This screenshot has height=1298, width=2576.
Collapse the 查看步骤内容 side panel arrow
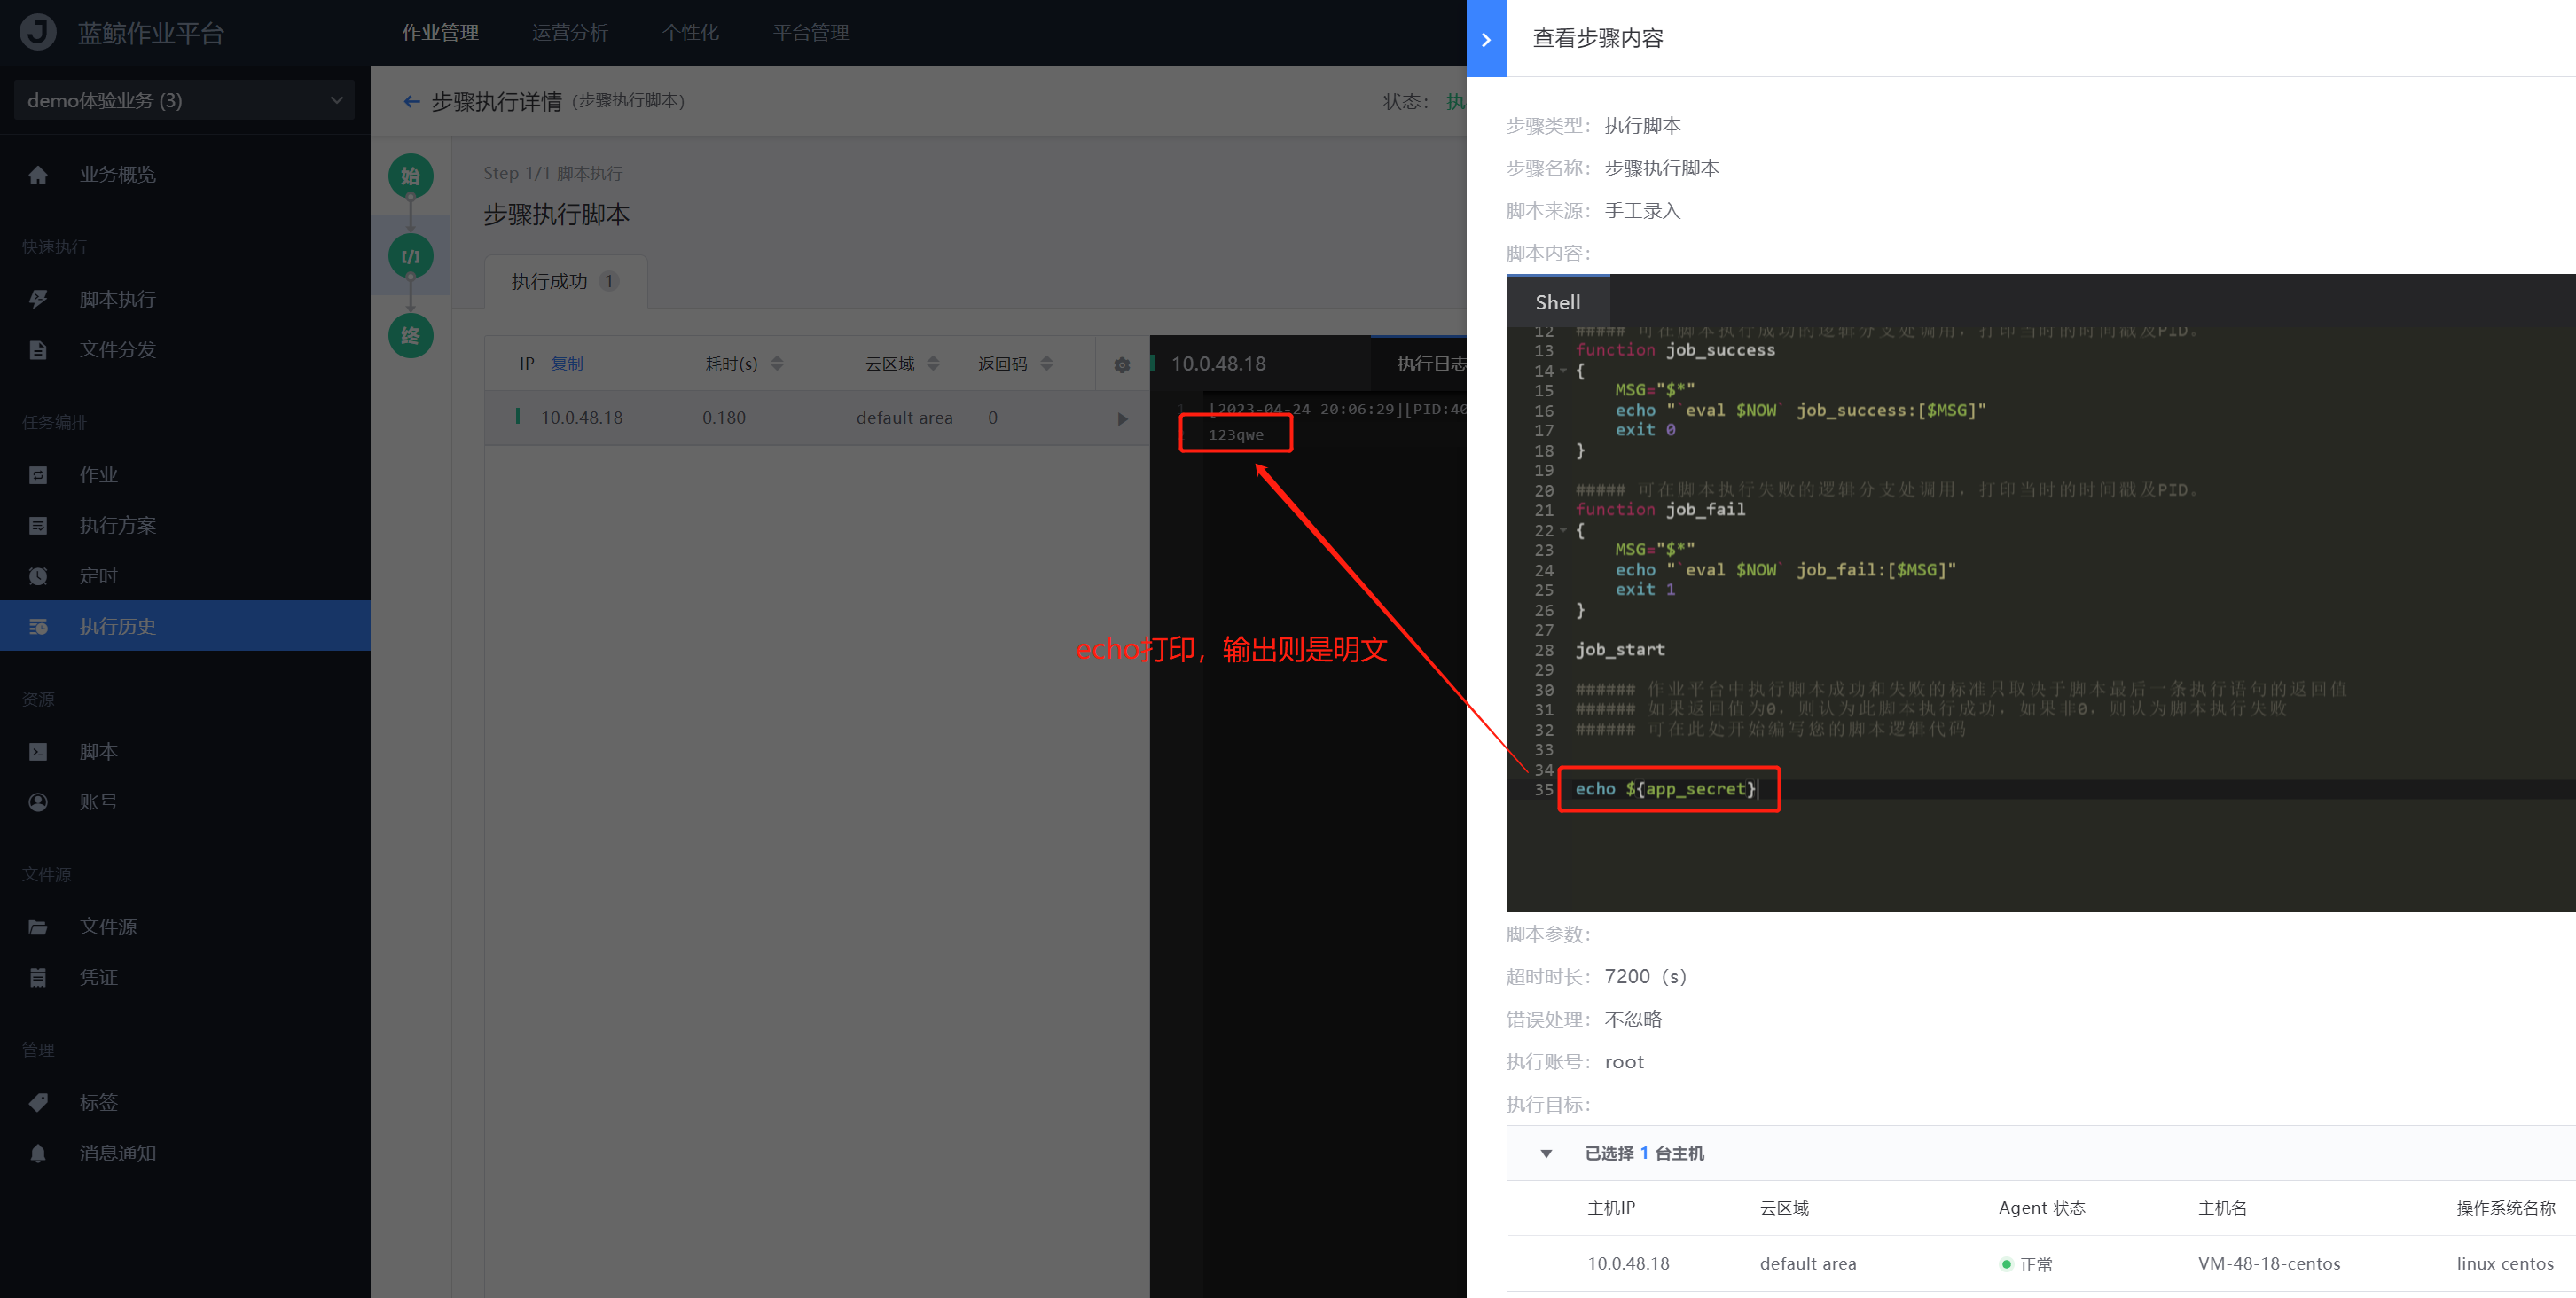[1486, 39]
